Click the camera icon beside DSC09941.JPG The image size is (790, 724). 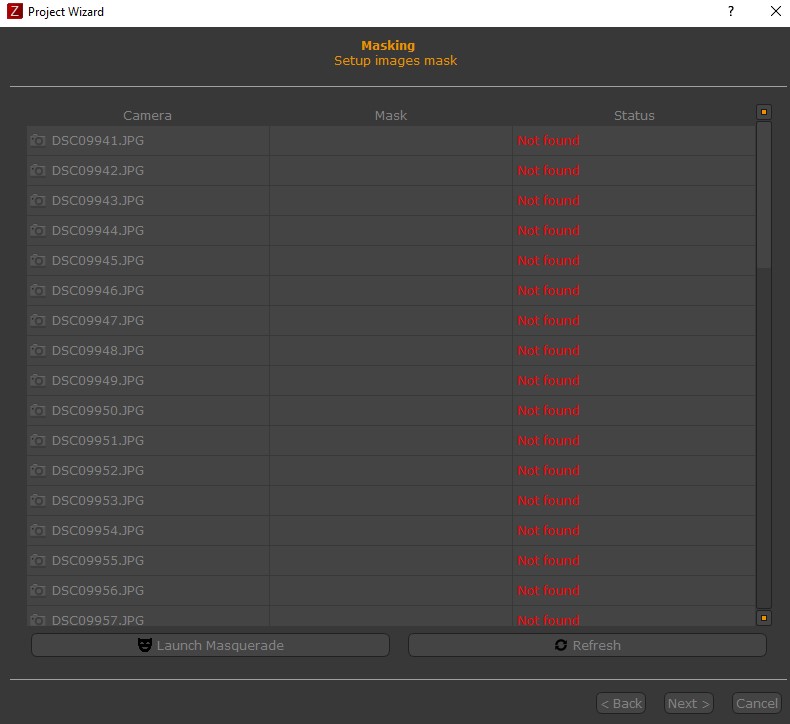pos(38,141)
